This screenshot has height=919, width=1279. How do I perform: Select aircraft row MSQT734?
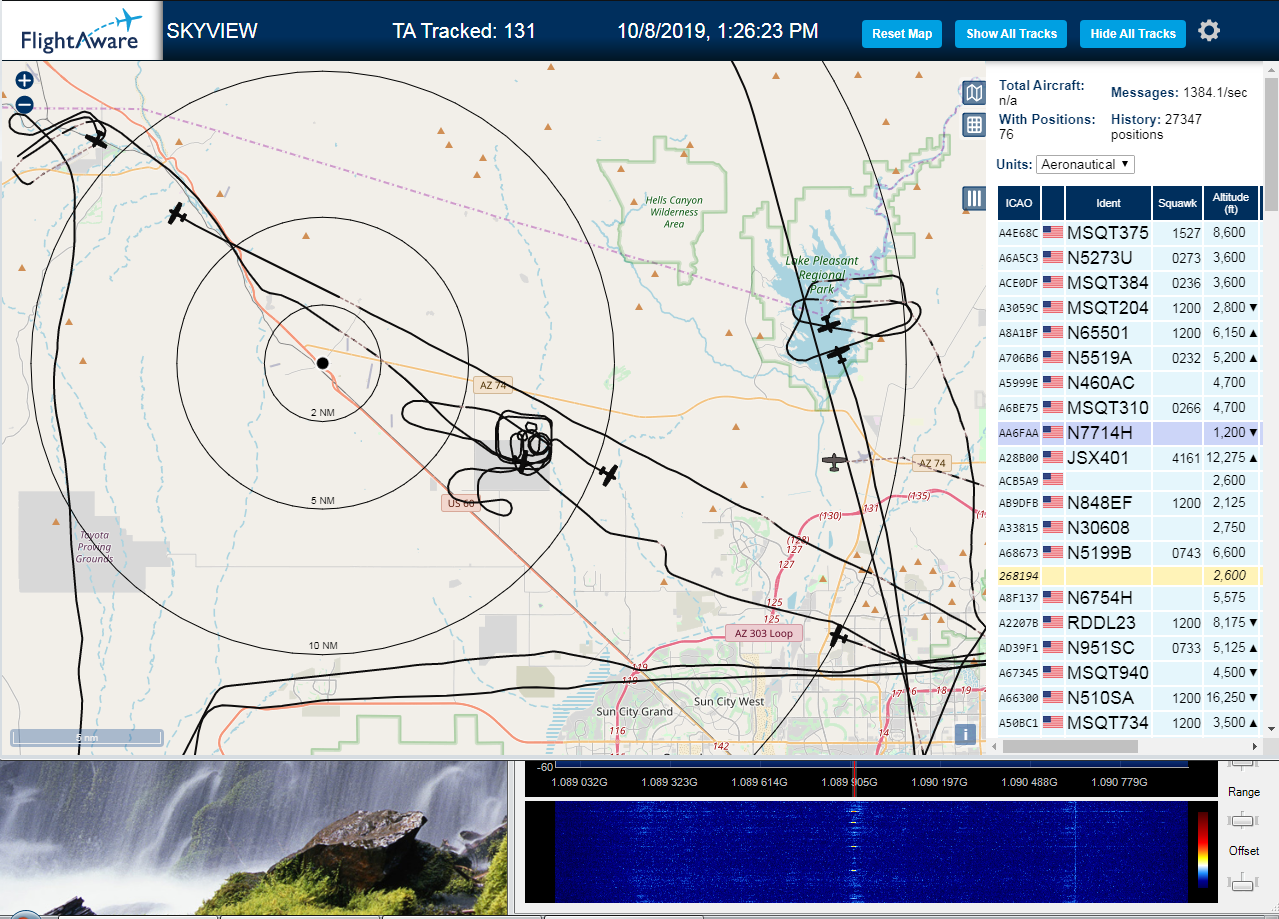[x=1129, y=722]
